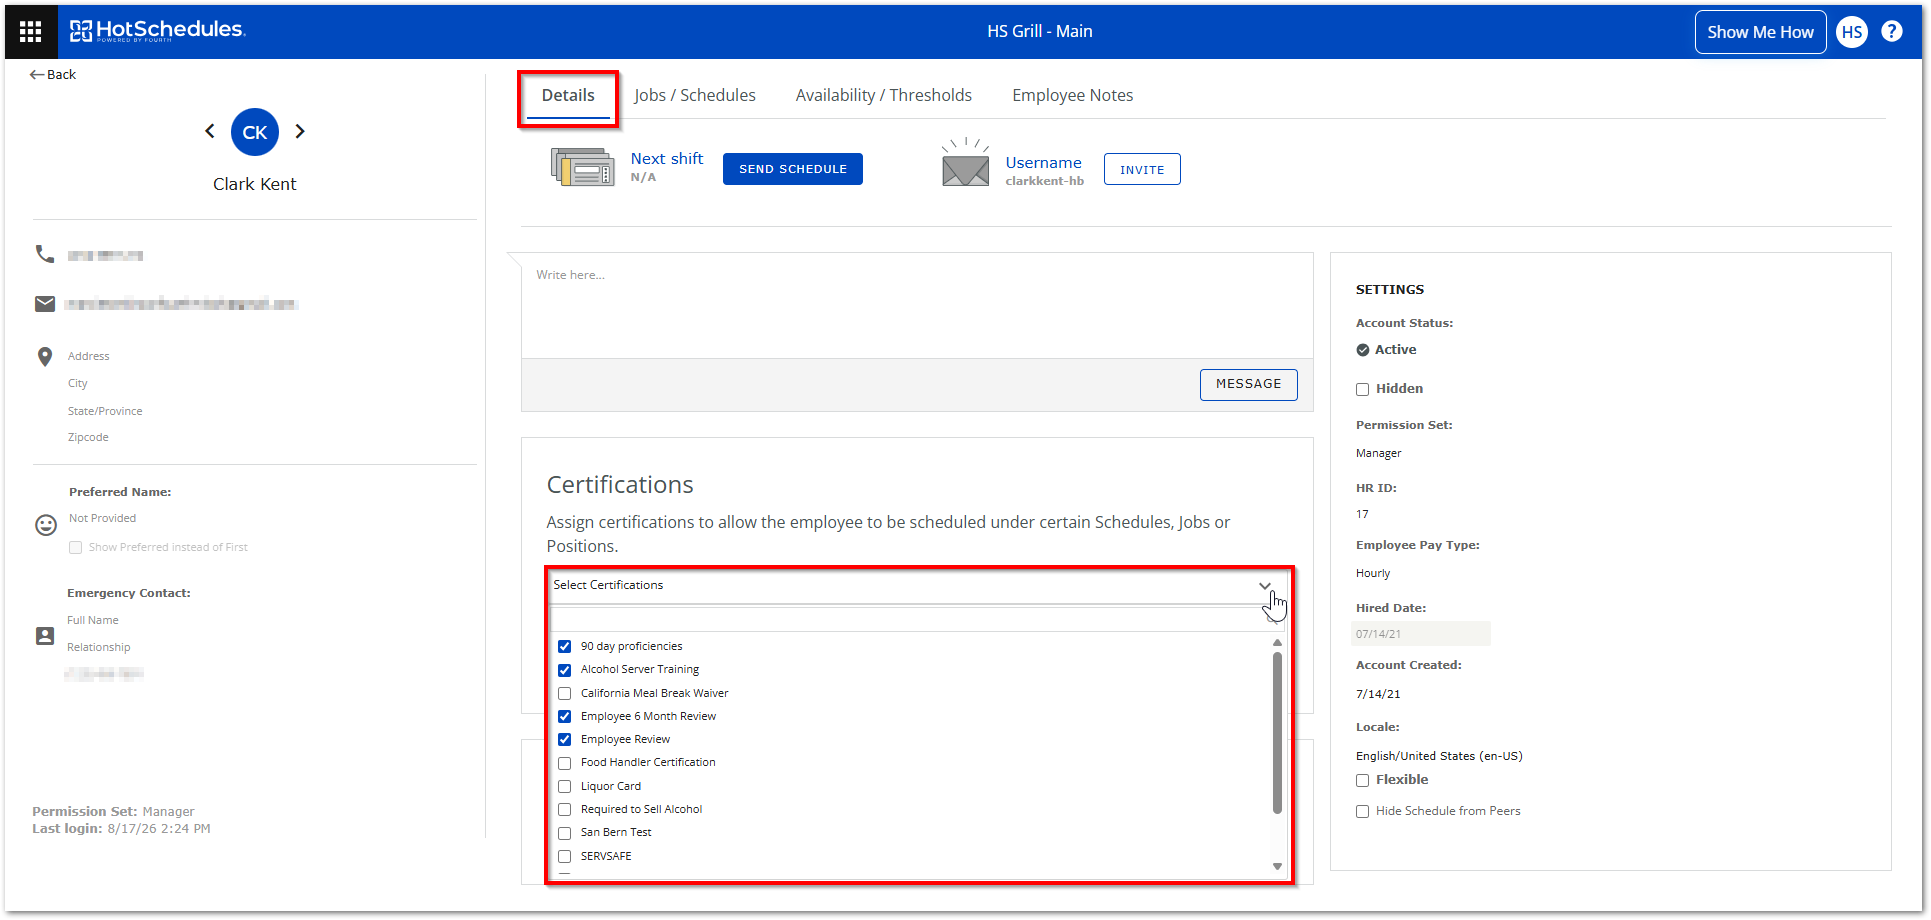Image resolution: width=1931 pixels, height=920 pixels.
Task: Click scroll down arrow in certifications list
Action: tap(1277, 866)
